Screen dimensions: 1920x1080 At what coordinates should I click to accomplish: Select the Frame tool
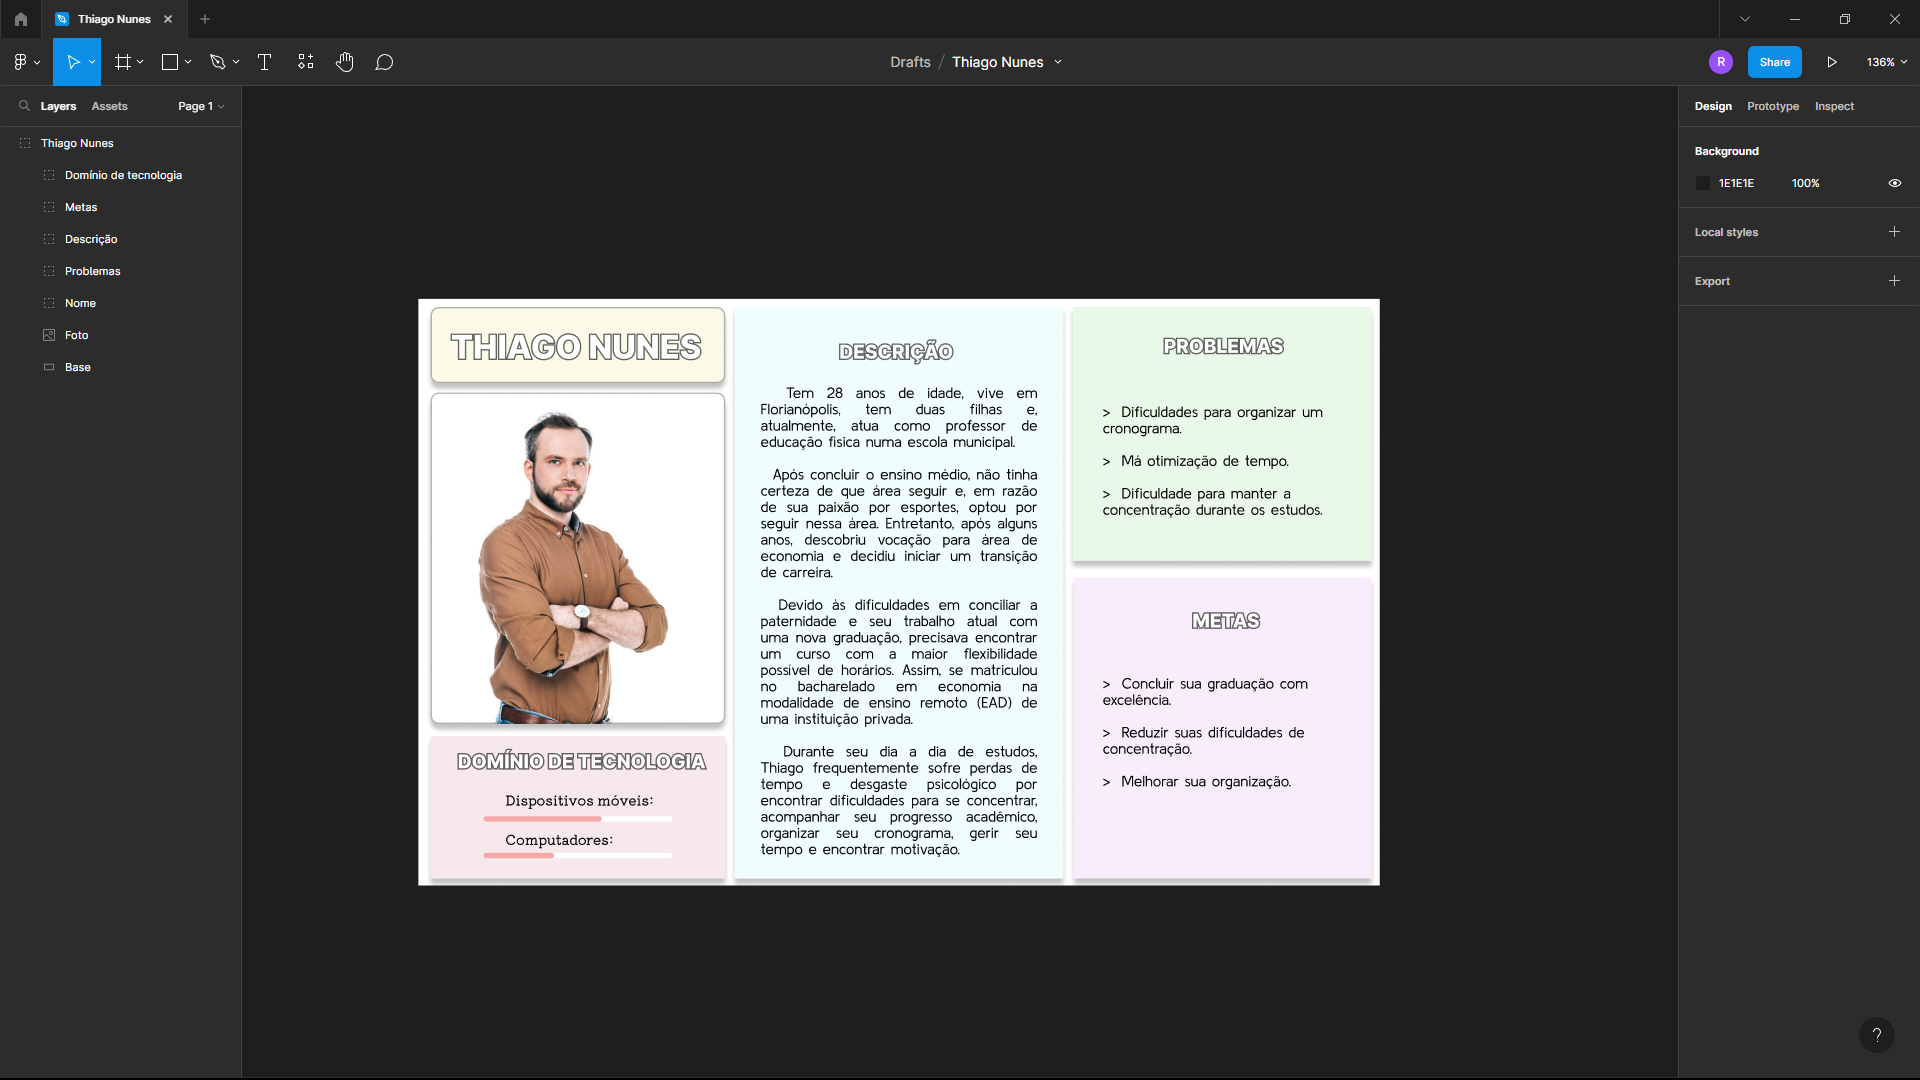pos(123,62)
